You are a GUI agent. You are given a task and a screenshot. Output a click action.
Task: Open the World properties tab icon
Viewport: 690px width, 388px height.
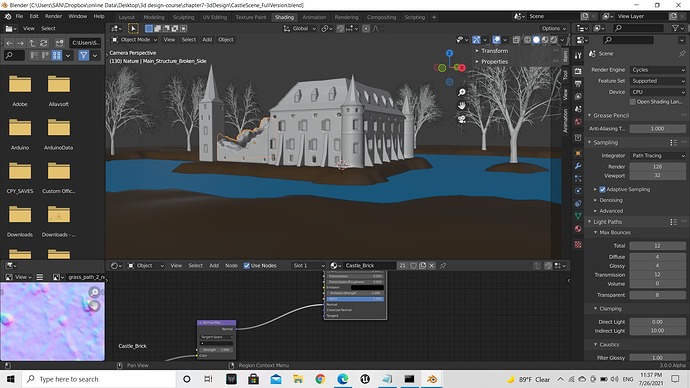578,121
